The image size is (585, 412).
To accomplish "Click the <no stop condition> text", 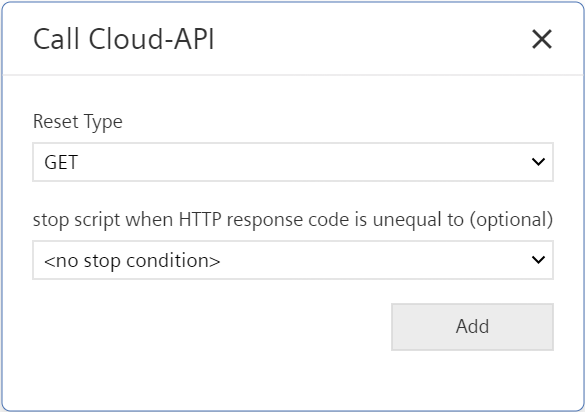I will tap(132, 260).
